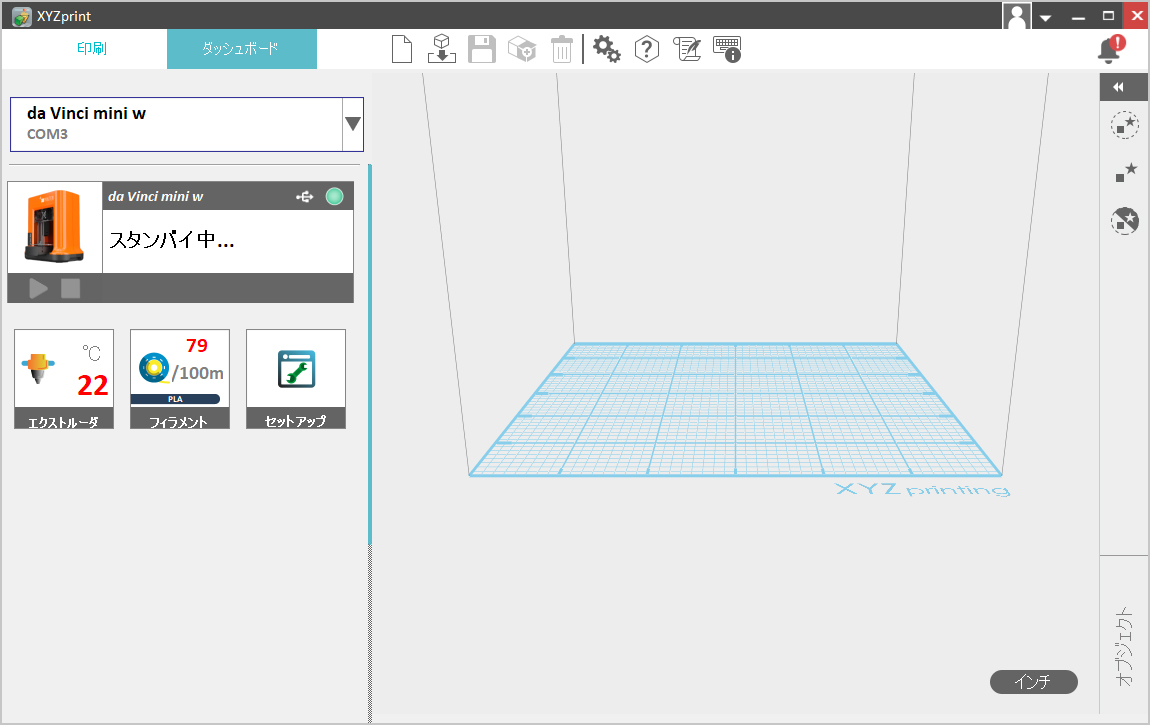Click the import 3D model icon

(442, 49)
